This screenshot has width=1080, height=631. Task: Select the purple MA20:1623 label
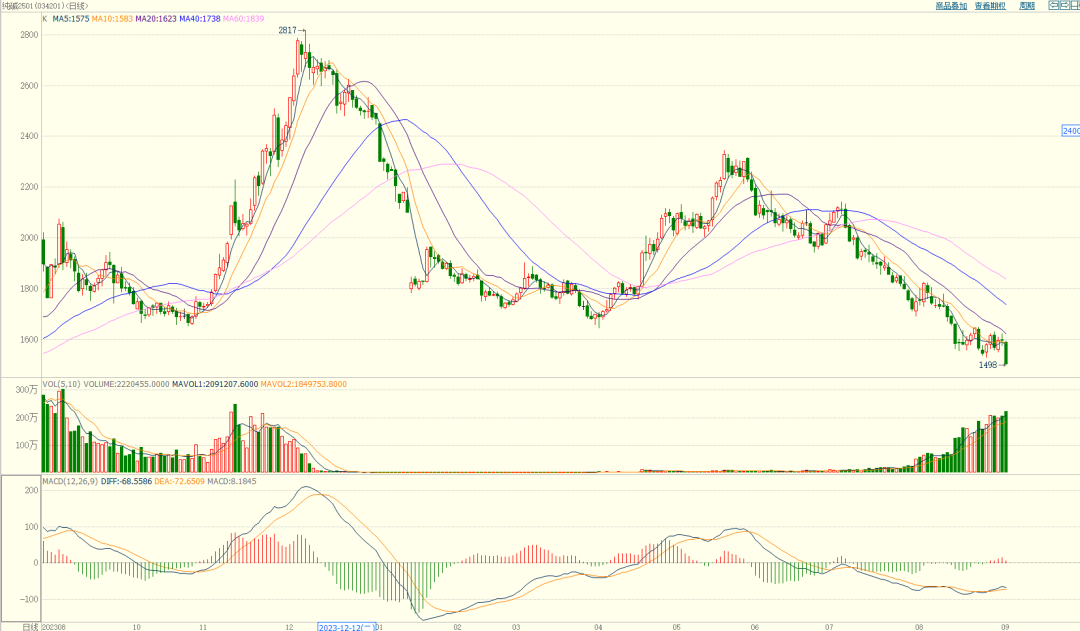pyautogui.click(x=155, y=18)
